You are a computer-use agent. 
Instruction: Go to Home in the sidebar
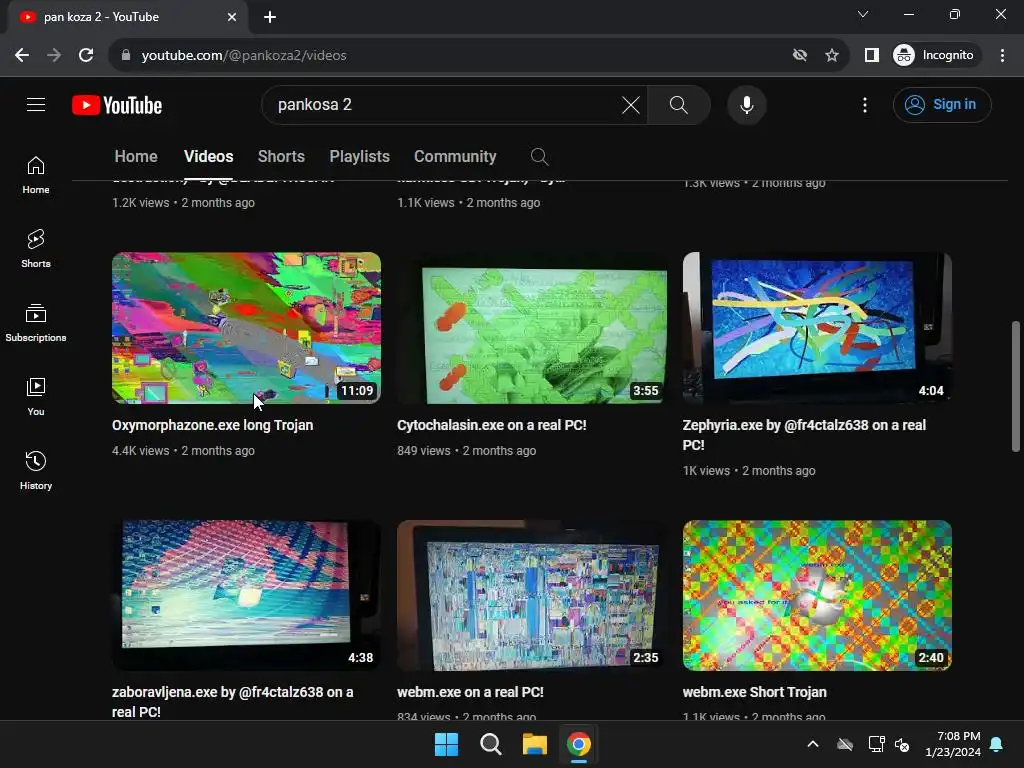36,175
